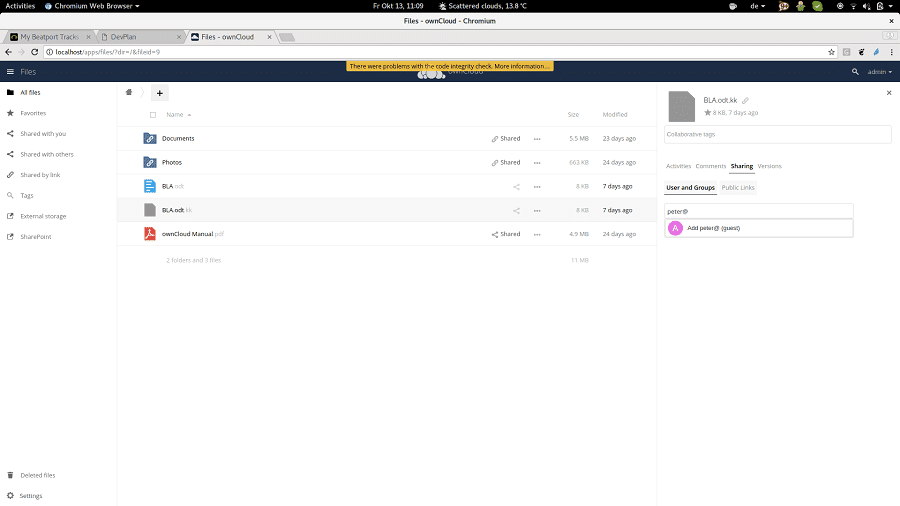Toggle the select-all files checkbox

tap(153, 115)
